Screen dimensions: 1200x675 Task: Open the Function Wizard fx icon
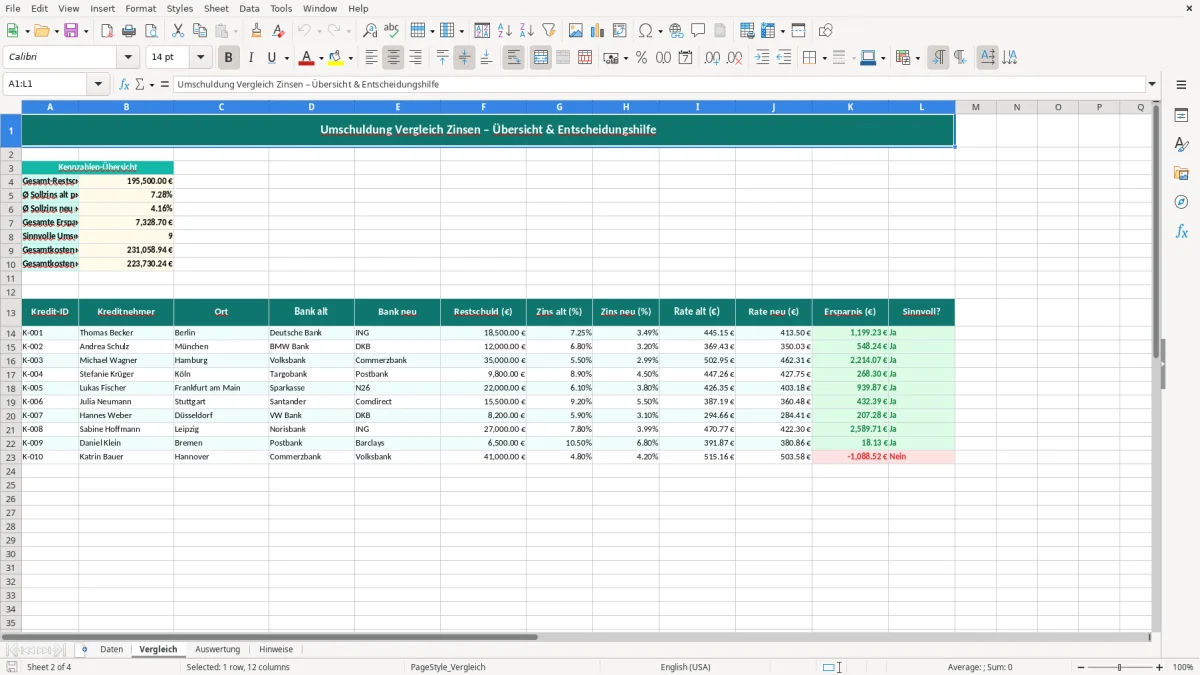[x=125, y=85]
